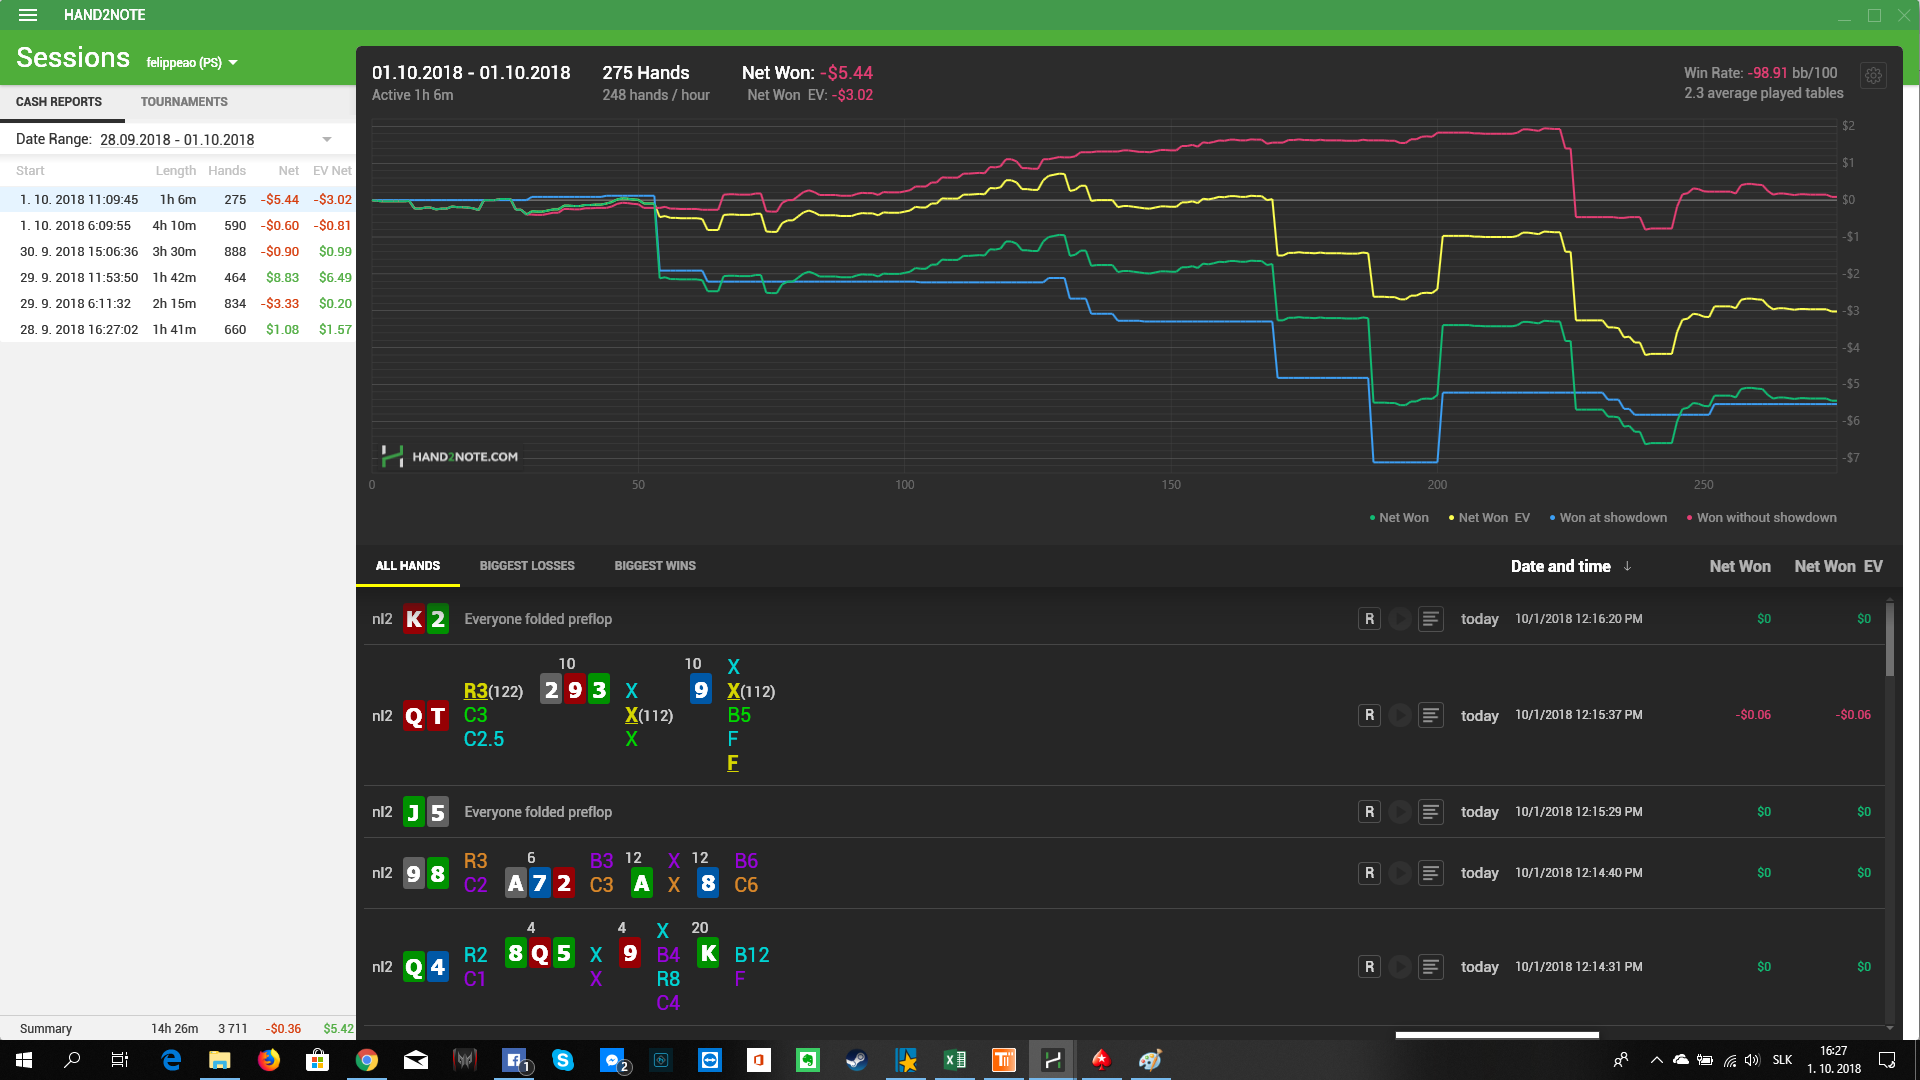
Task: Open the felippeao (PS) player dropdown
Action: [x=192, y=62]
